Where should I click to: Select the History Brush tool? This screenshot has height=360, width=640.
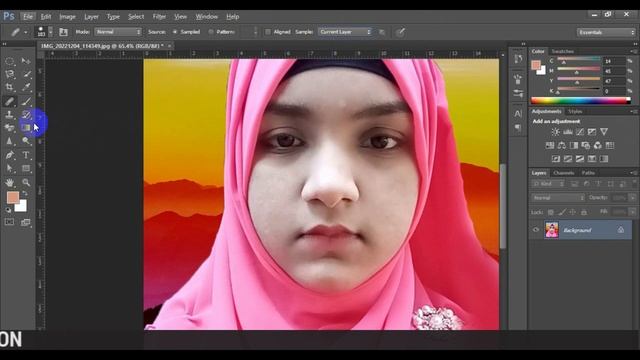26,115
